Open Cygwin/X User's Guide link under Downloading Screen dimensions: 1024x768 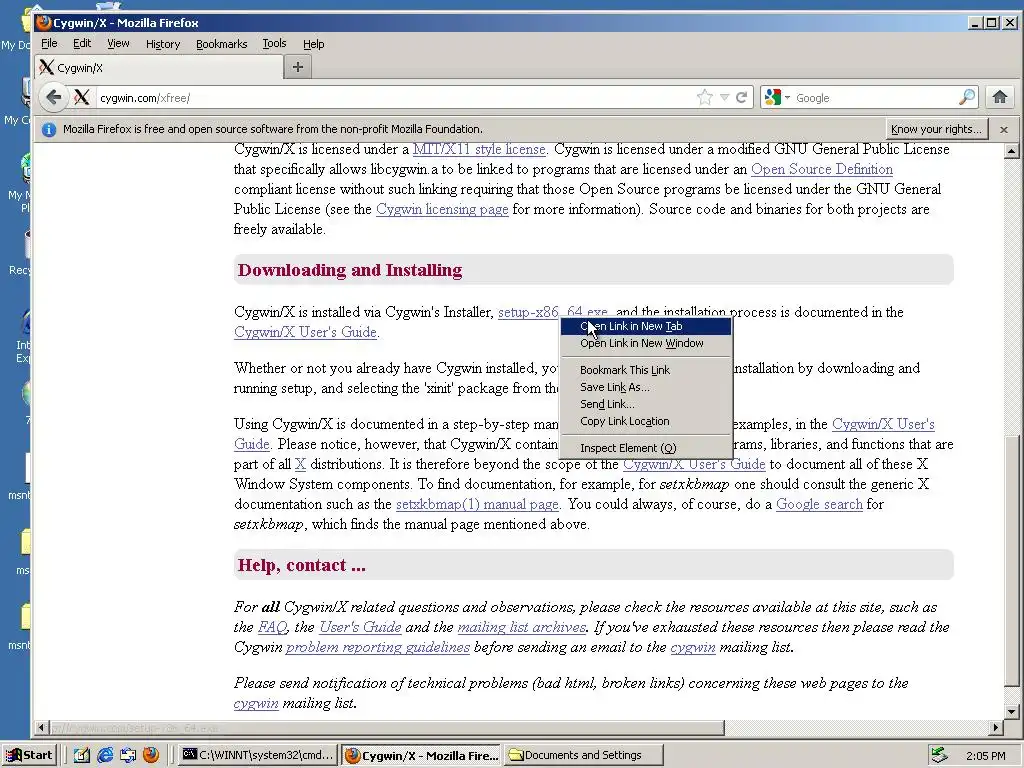click(x=305, y=332)
